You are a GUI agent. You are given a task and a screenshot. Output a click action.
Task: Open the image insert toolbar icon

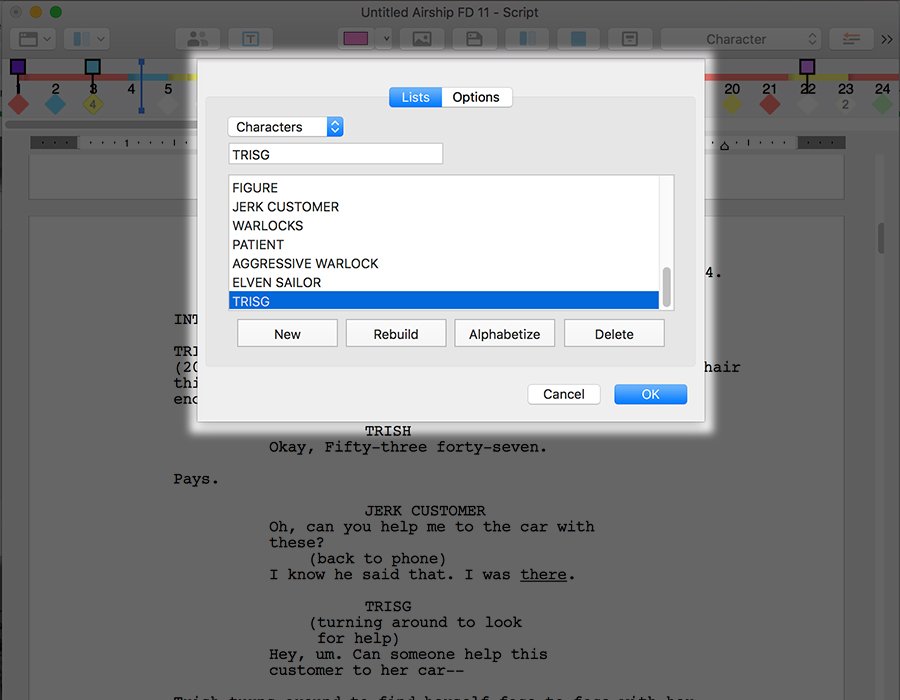(x=421, y=39)
